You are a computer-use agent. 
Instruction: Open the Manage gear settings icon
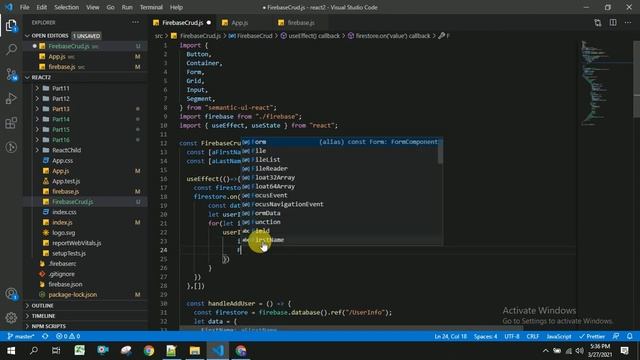coord(11,317)
